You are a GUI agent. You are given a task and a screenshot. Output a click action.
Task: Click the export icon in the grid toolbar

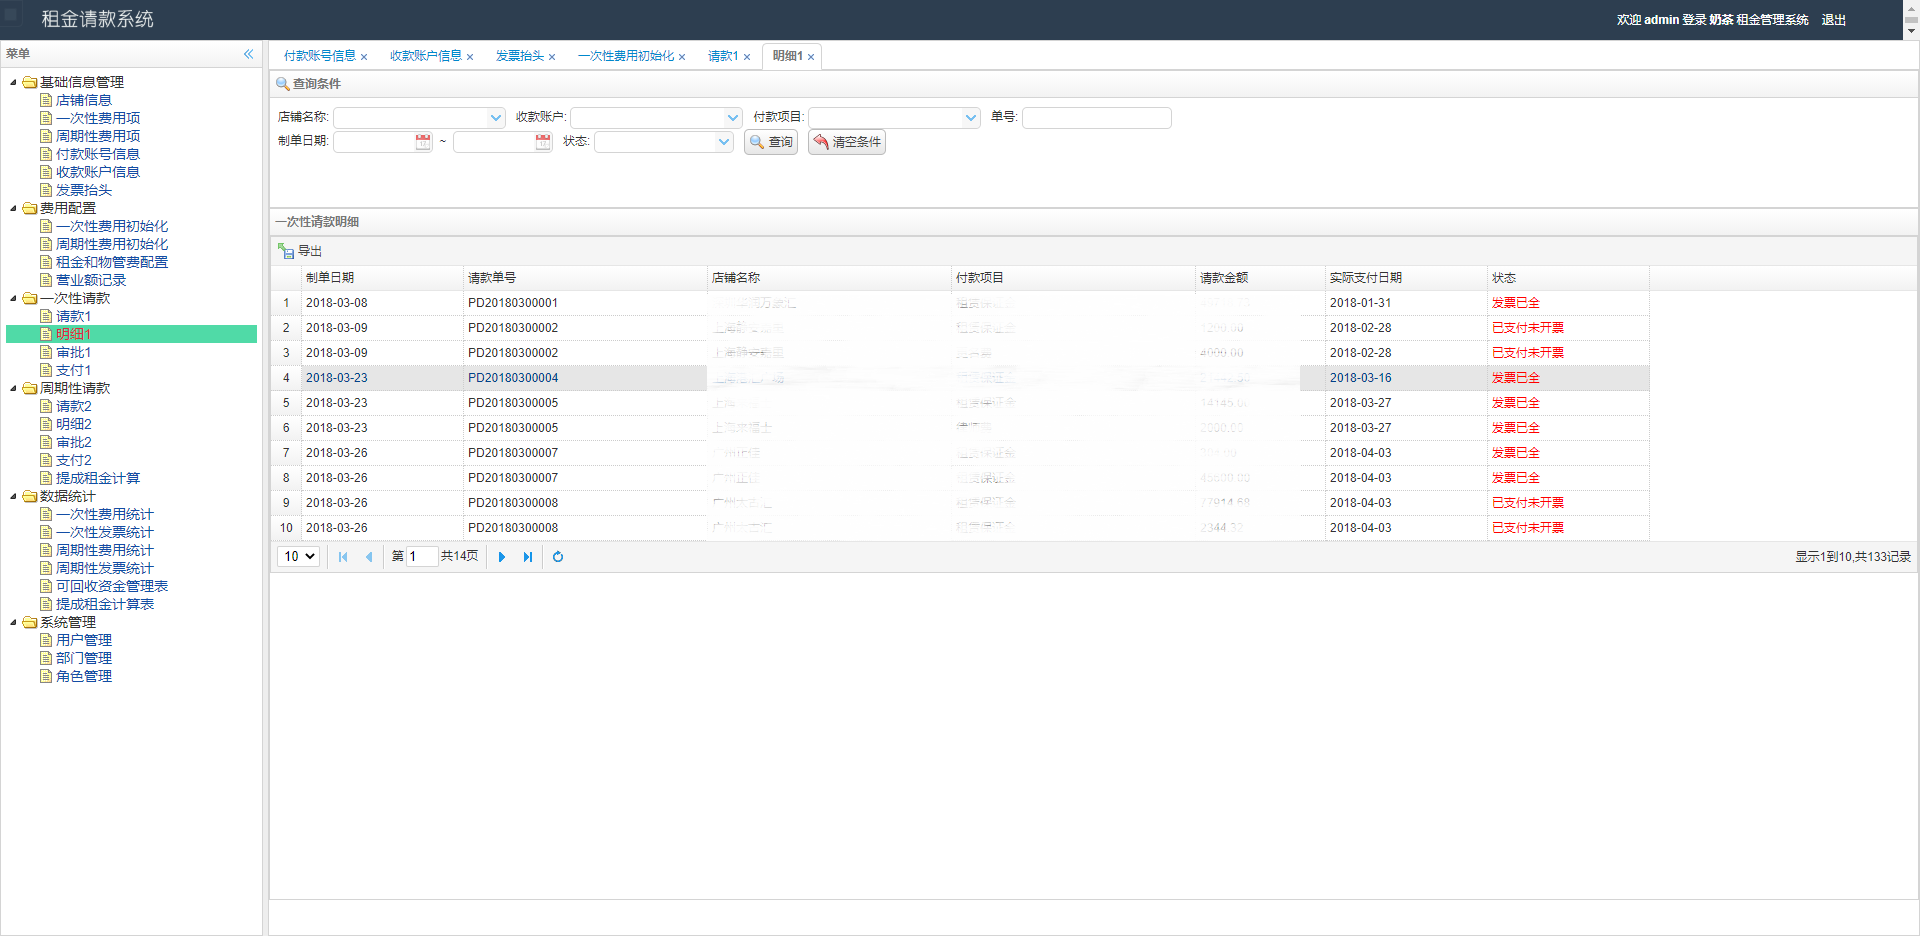287,251
